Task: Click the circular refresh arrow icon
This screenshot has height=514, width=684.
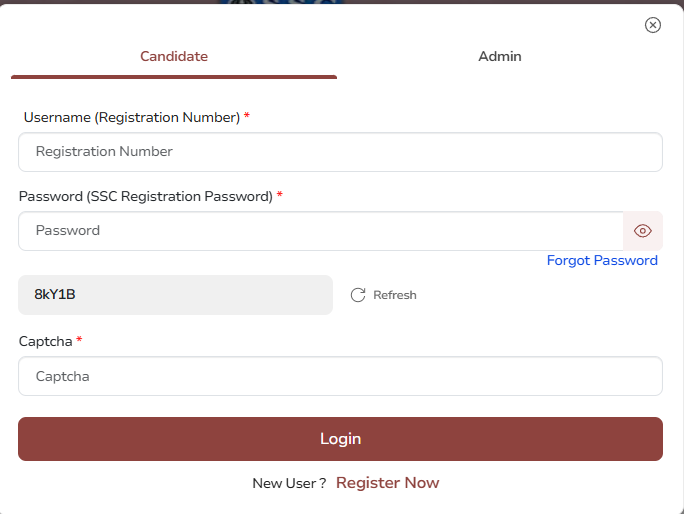Action: tap(358, 295)
